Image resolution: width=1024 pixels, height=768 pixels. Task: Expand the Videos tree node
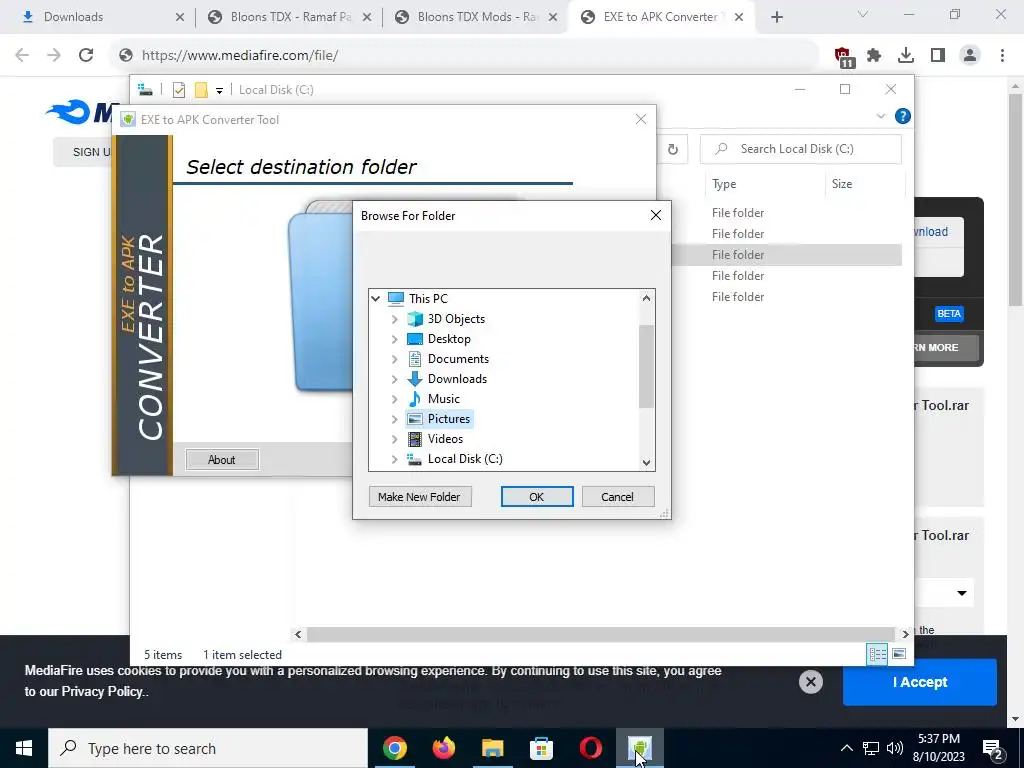tap(394, 440)
